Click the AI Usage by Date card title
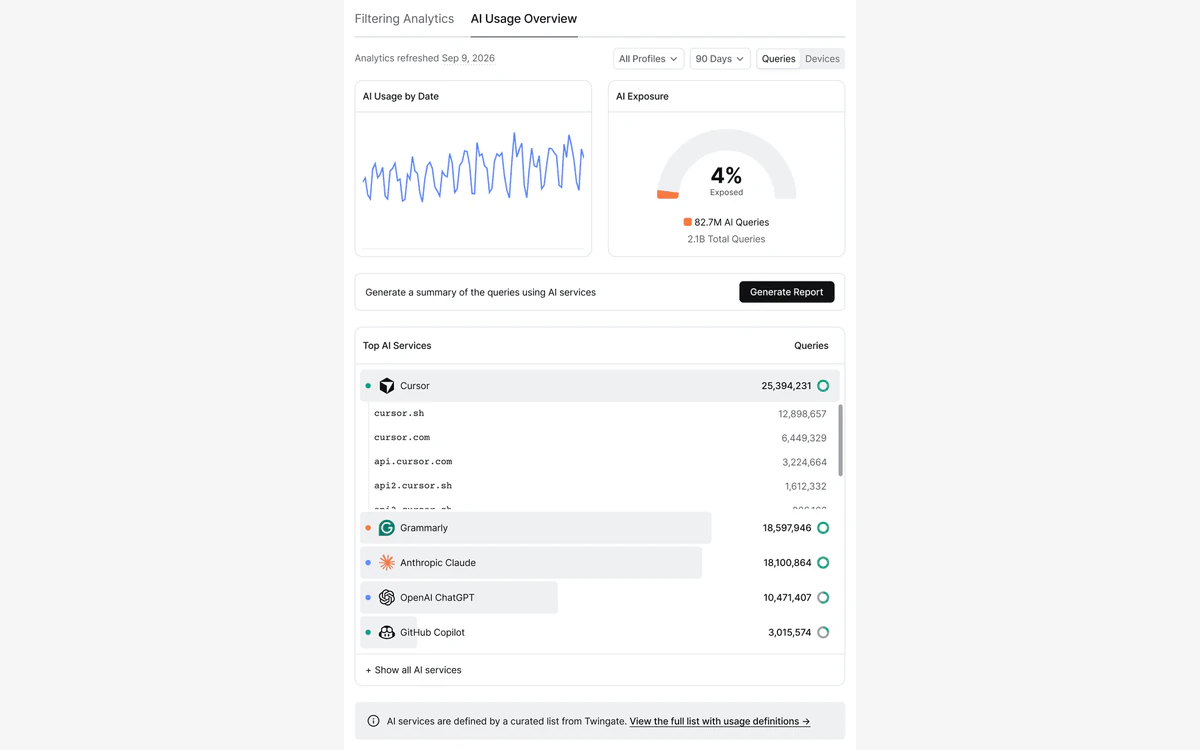This screenshot has height=750, width=1200. coord(401,97)
